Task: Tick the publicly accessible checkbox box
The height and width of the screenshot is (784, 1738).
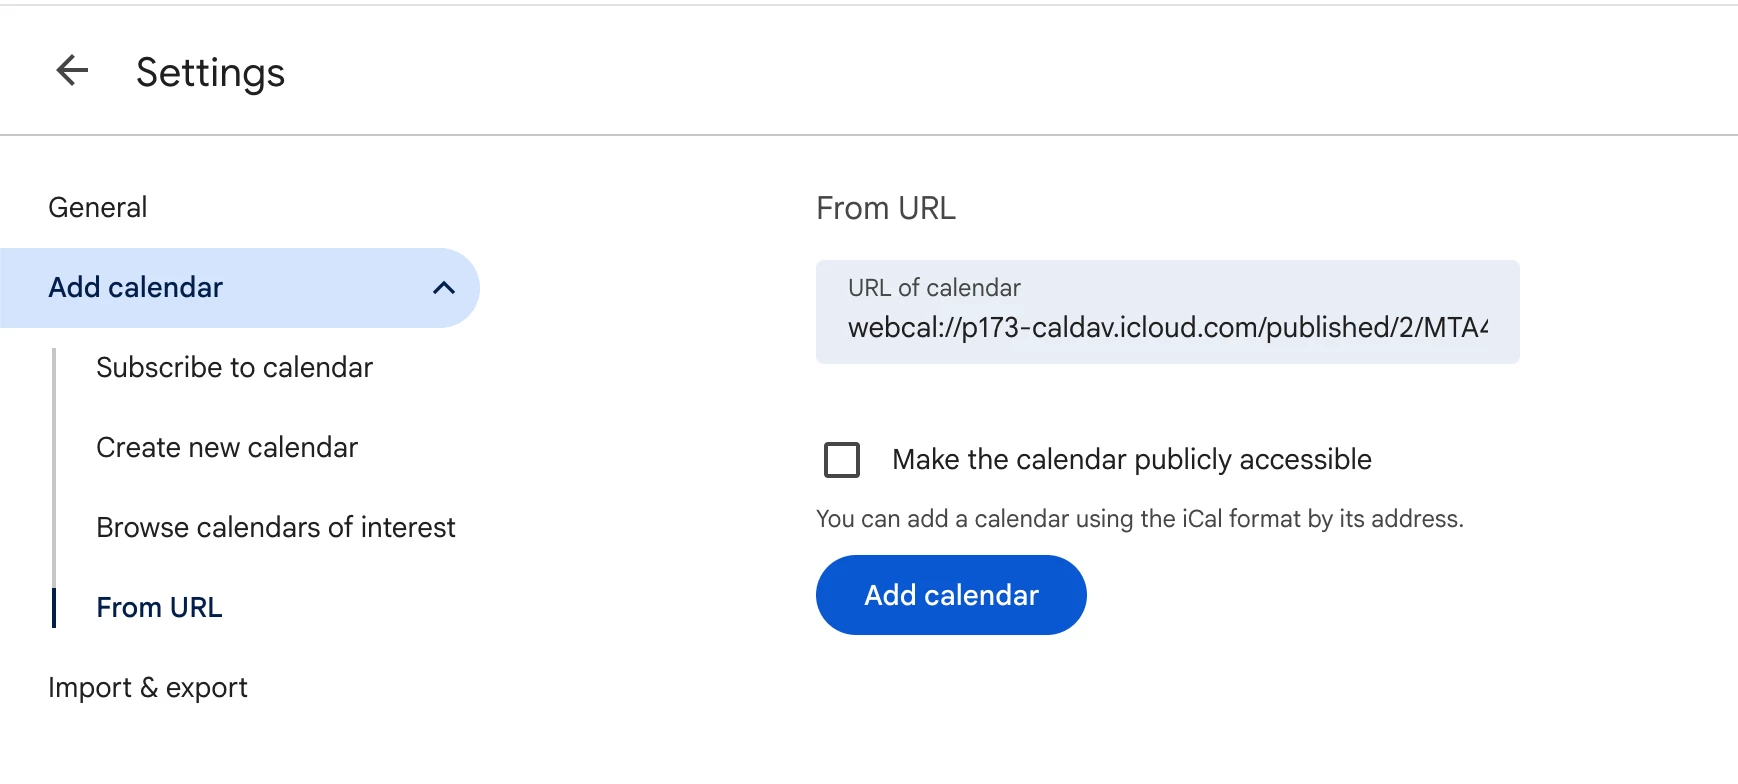Action: coord(842,460)
